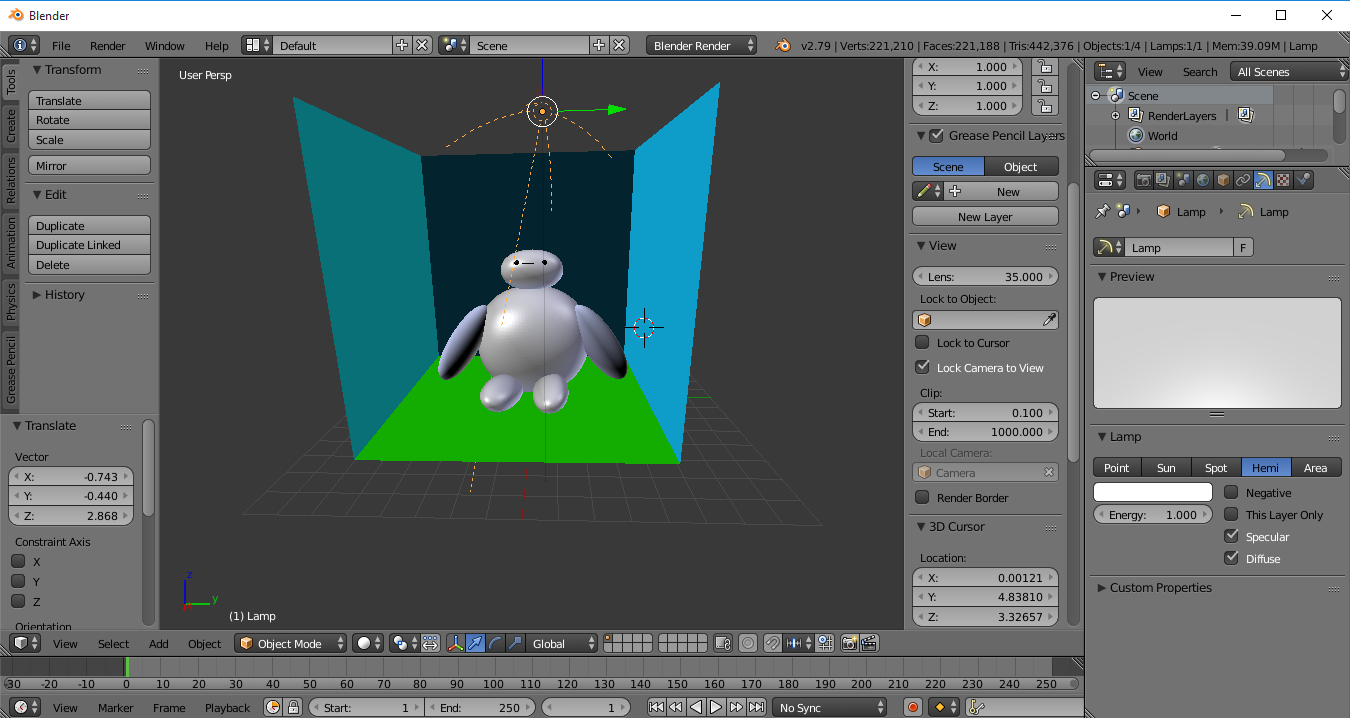Toggle snap magnet icon in 3D header
The width and height of the screenshot is (1350, 718).
[x=773, y=643]
